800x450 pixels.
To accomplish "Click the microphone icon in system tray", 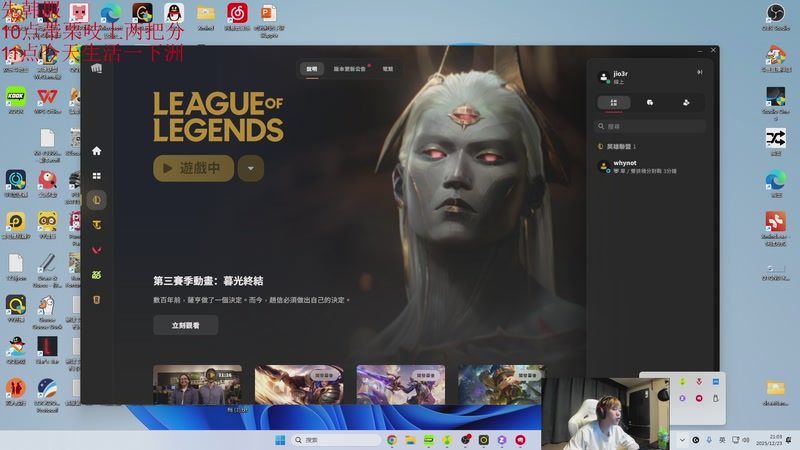I will [709, 440].
